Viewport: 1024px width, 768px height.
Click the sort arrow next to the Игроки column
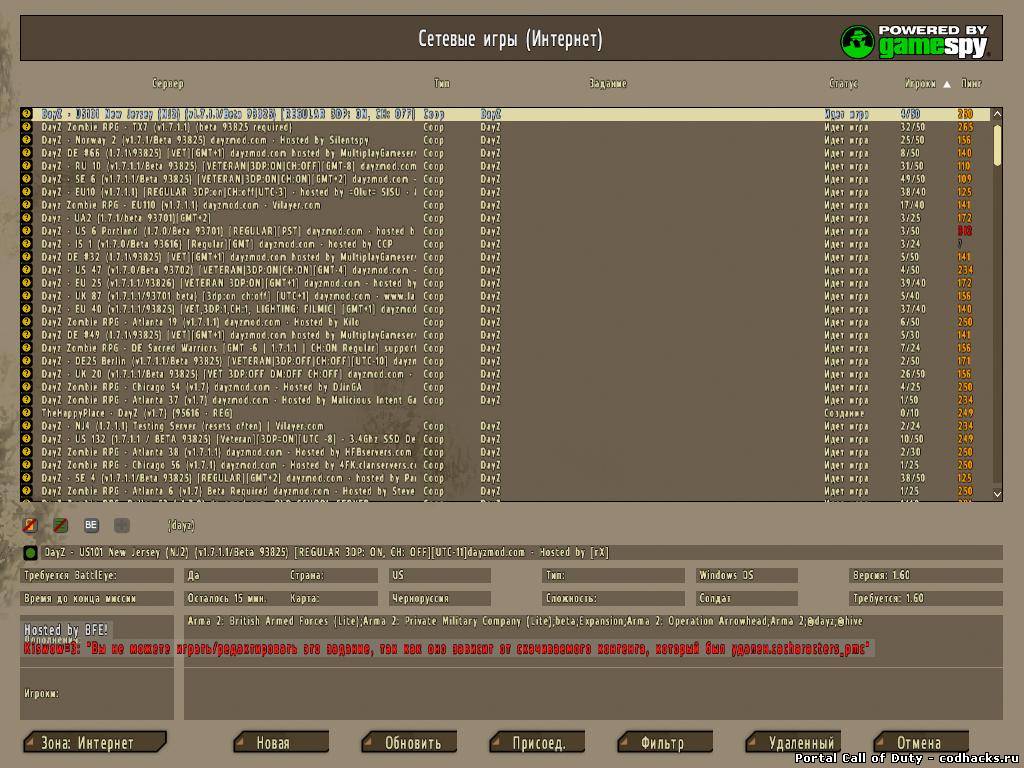(947, 84)
